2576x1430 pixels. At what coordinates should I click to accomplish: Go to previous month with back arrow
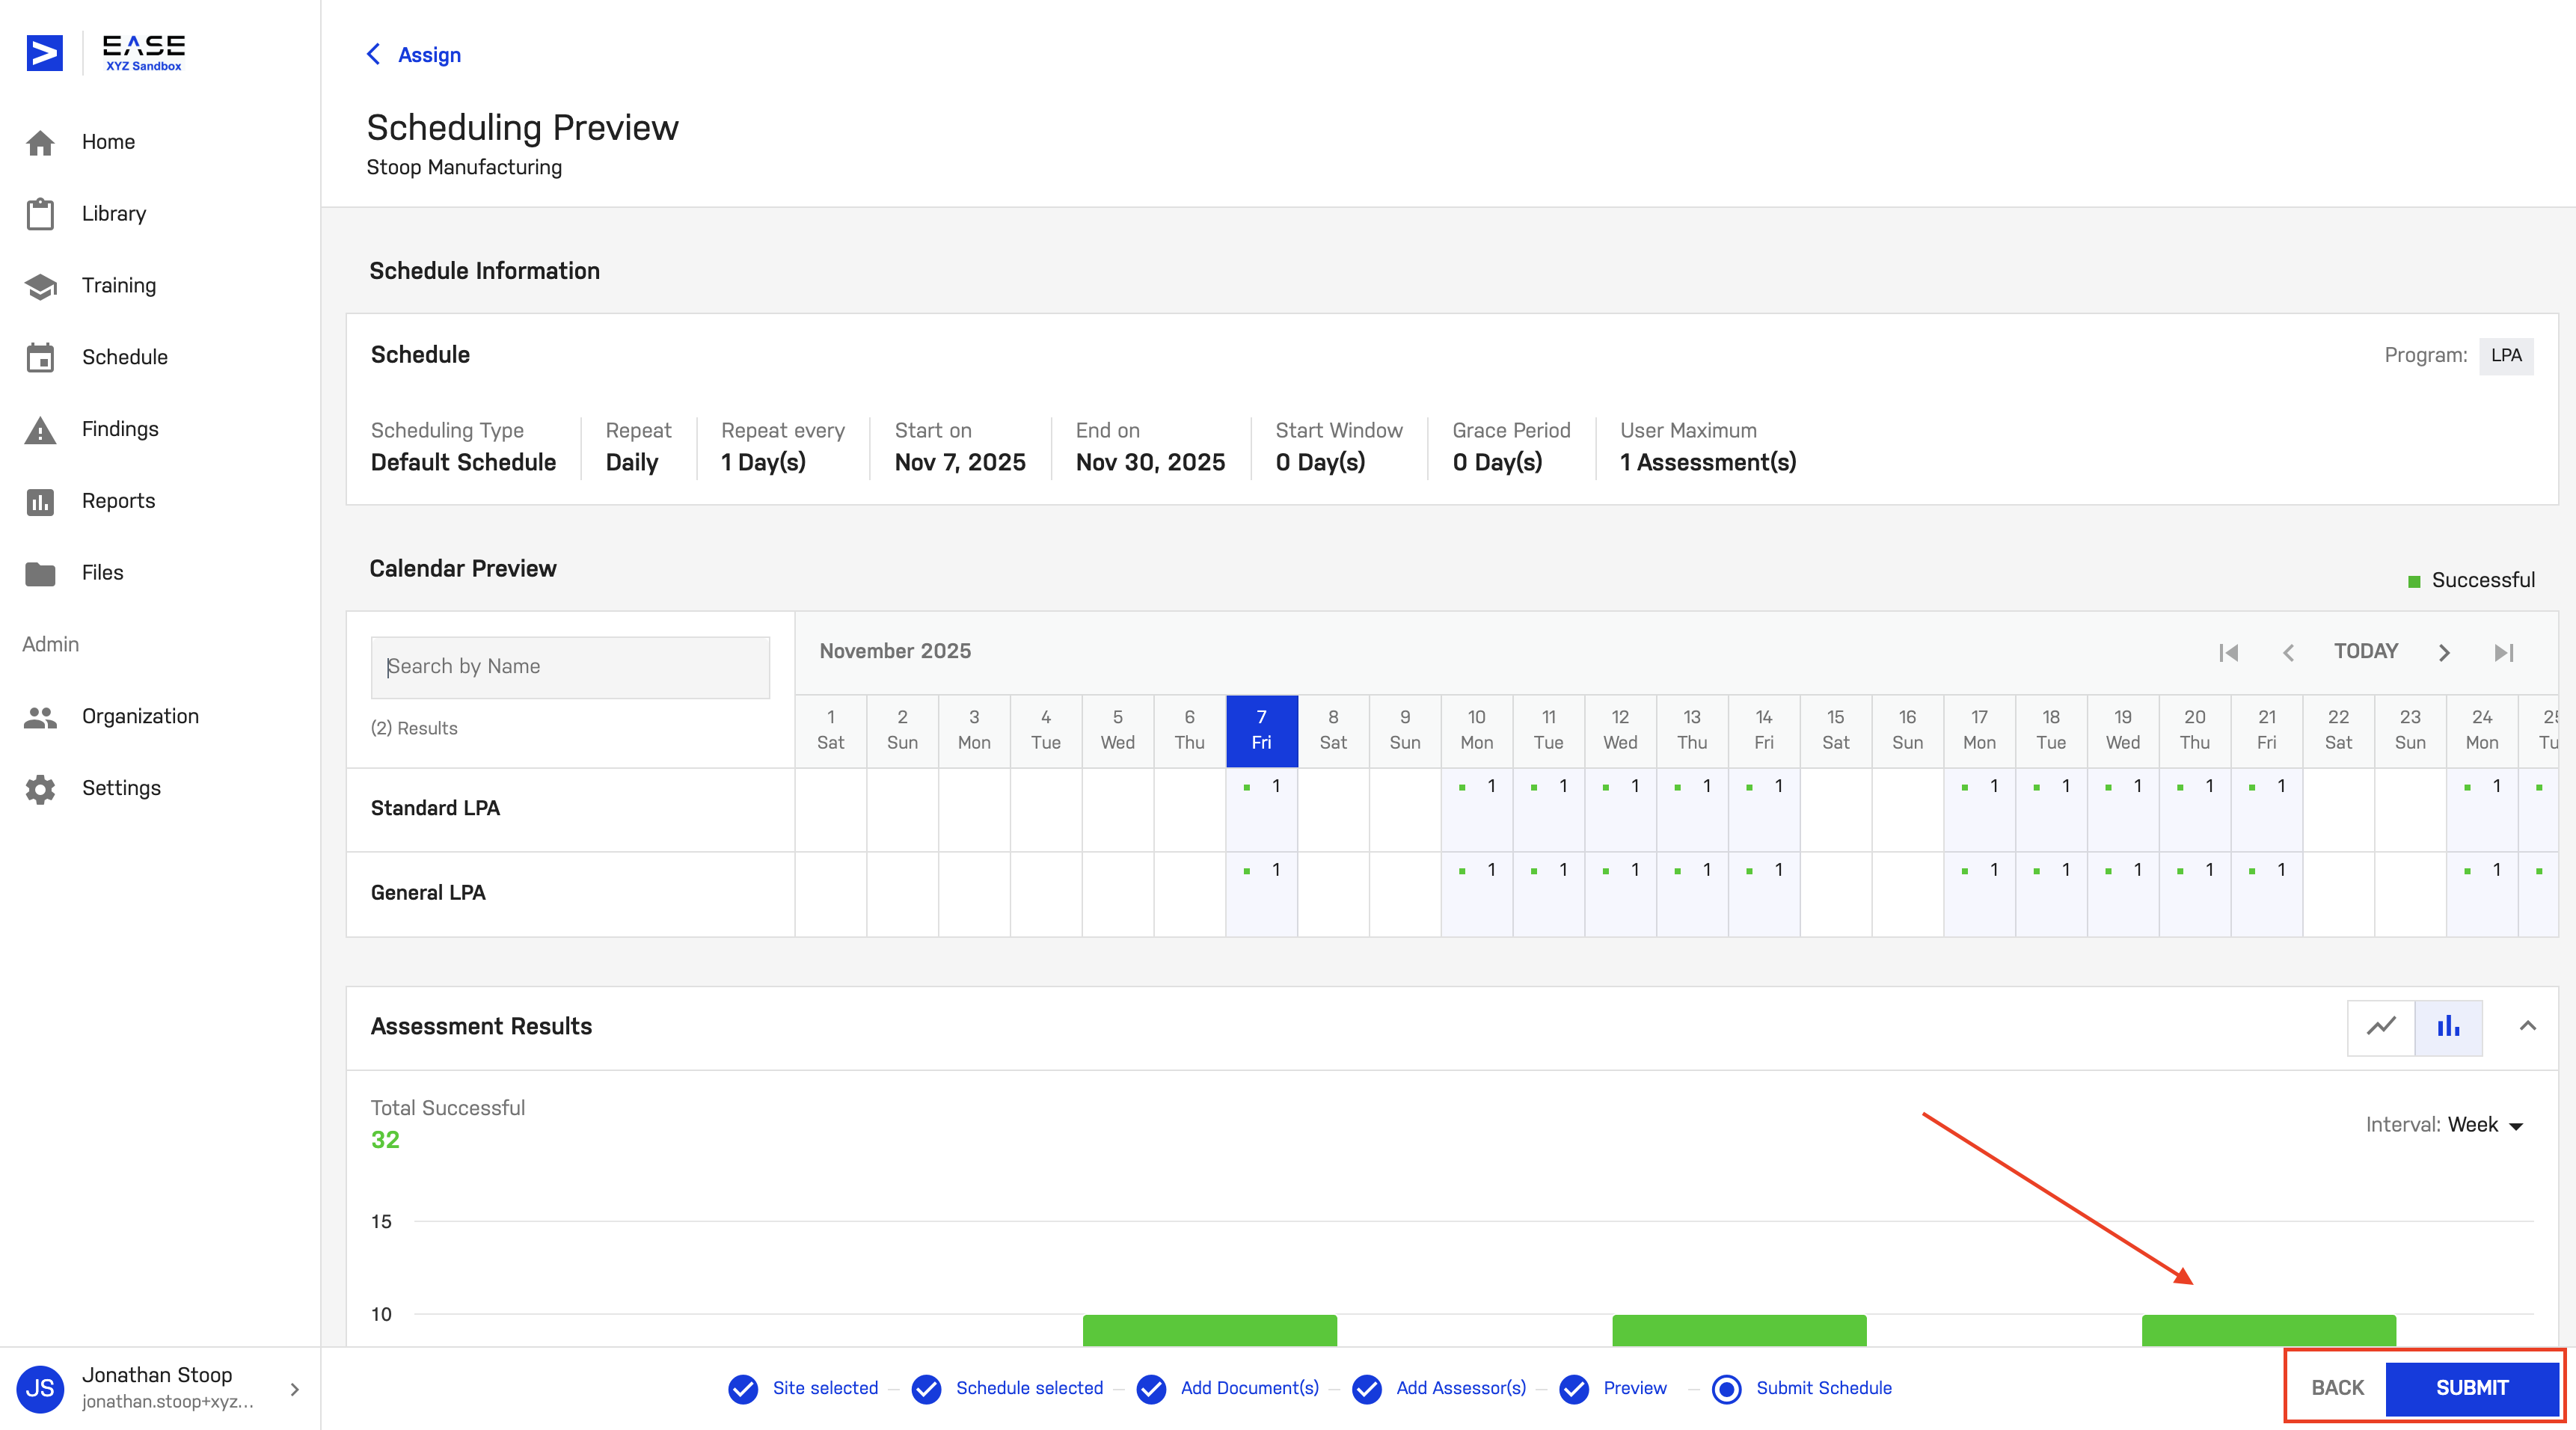pyautogui.click(x=2288, y=652)
